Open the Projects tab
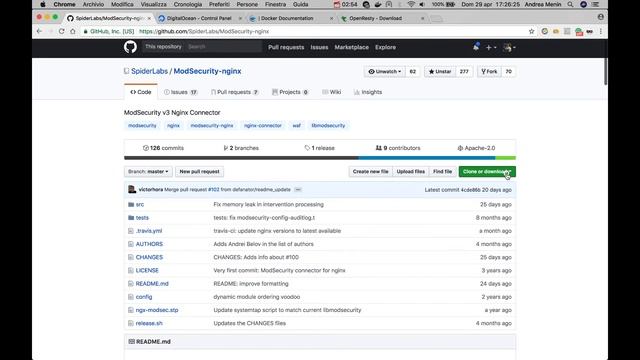Viewport: 640px width, 360px height. 290,92
